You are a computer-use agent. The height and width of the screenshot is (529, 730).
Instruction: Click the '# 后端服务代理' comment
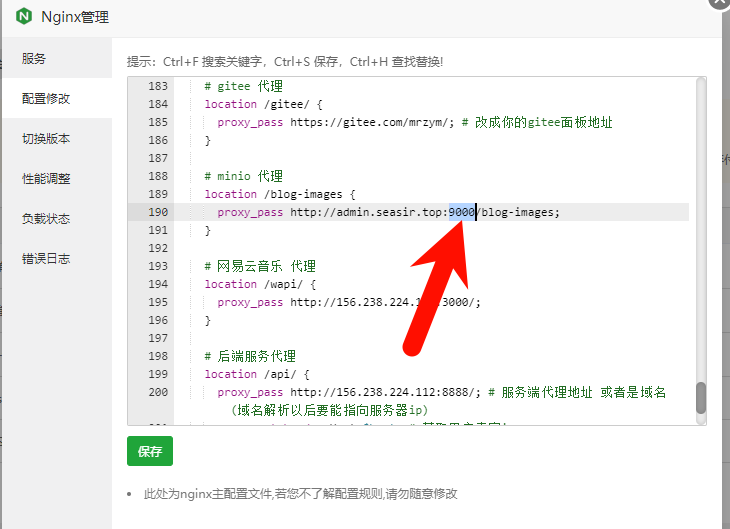click(250, 357)
